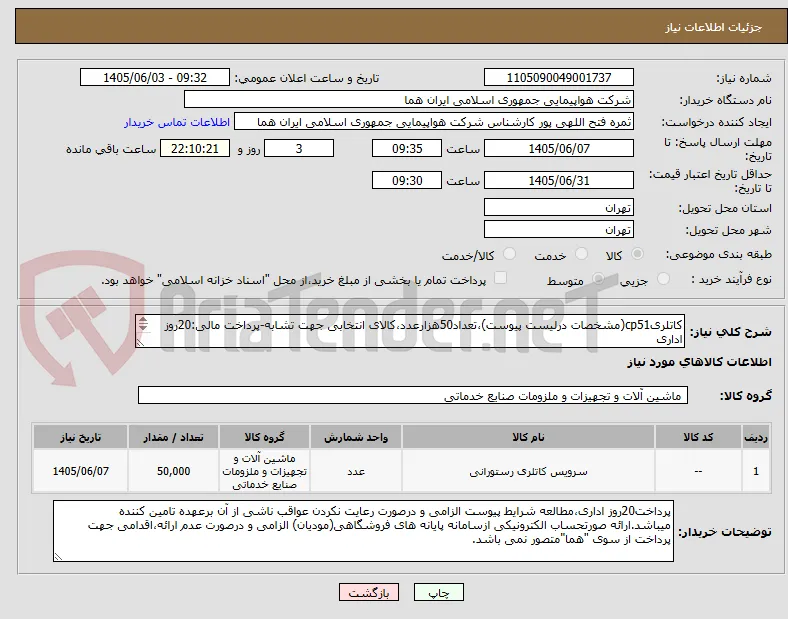
Task: Click the announcement date field 1405/06/03 - 09:32
Action: click(155, 77)
